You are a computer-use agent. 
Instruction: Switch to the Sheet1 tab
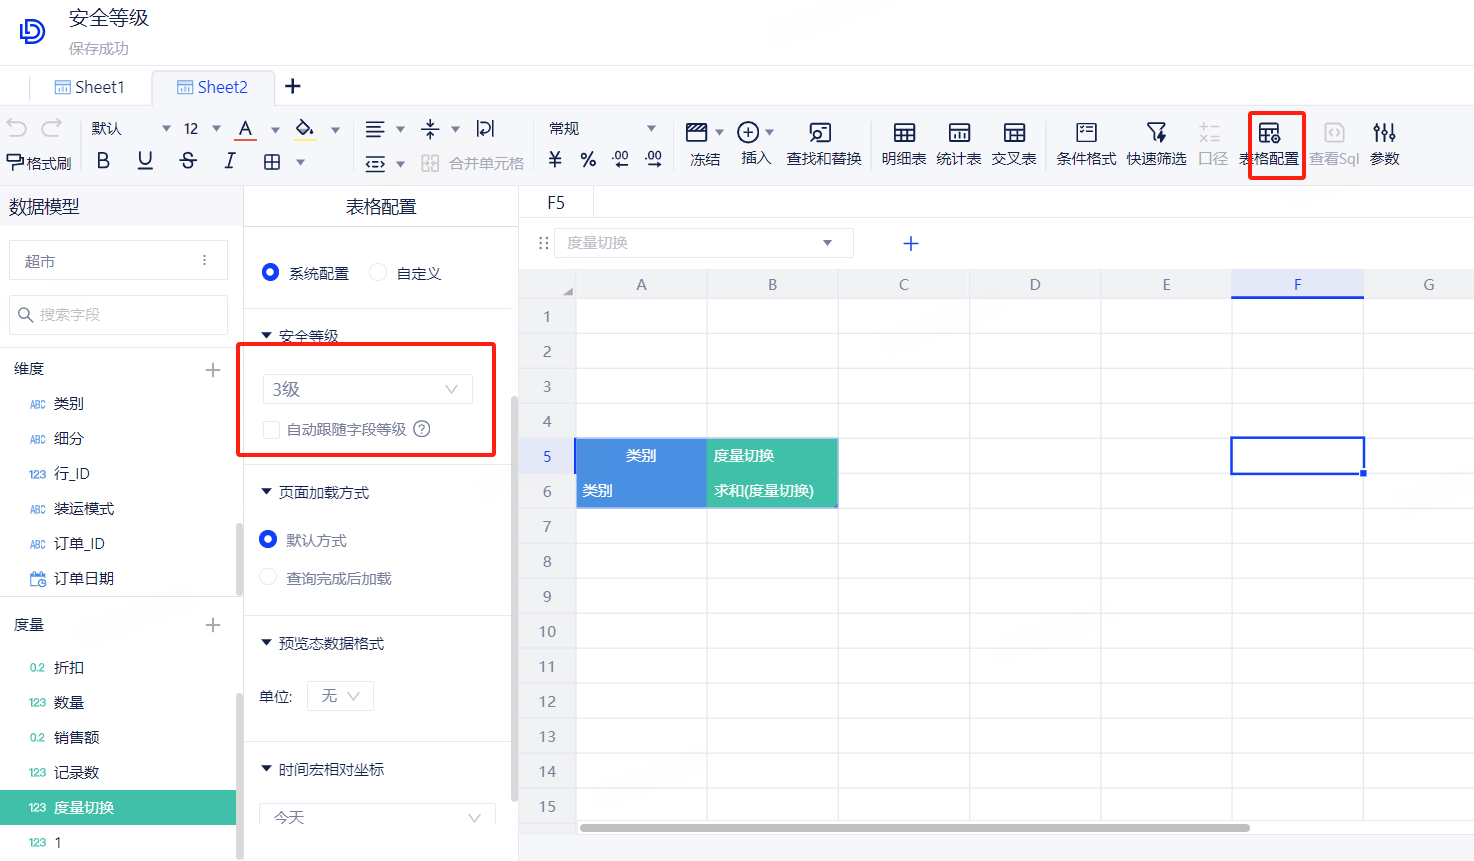click(90, 88)
